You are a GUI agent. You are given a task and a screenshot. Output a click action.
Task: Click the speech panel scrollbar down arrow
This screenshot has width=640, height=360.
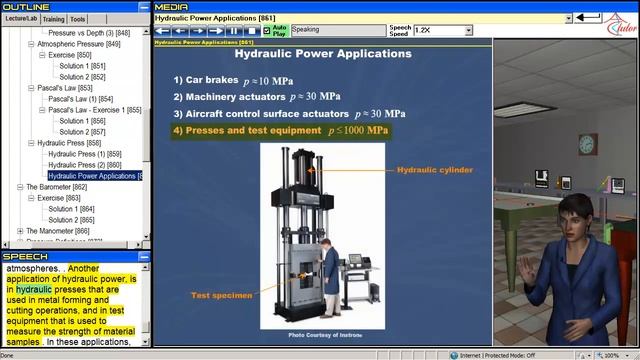coord(146,342)
